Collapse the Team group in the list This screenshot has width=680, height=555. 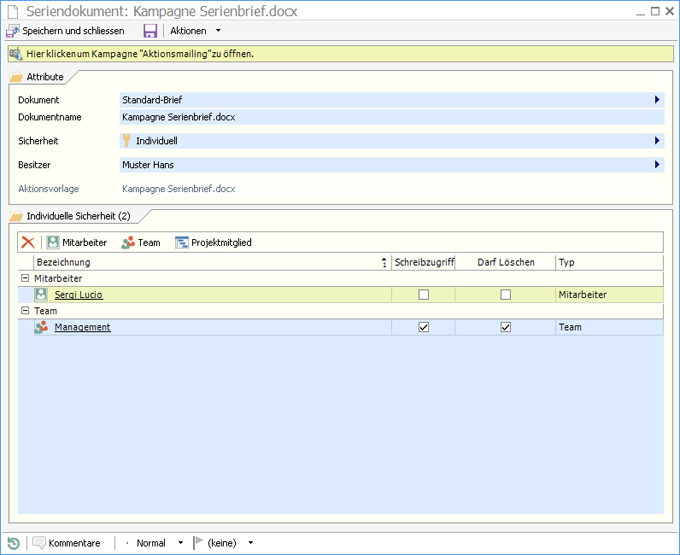tap(25, 311)
